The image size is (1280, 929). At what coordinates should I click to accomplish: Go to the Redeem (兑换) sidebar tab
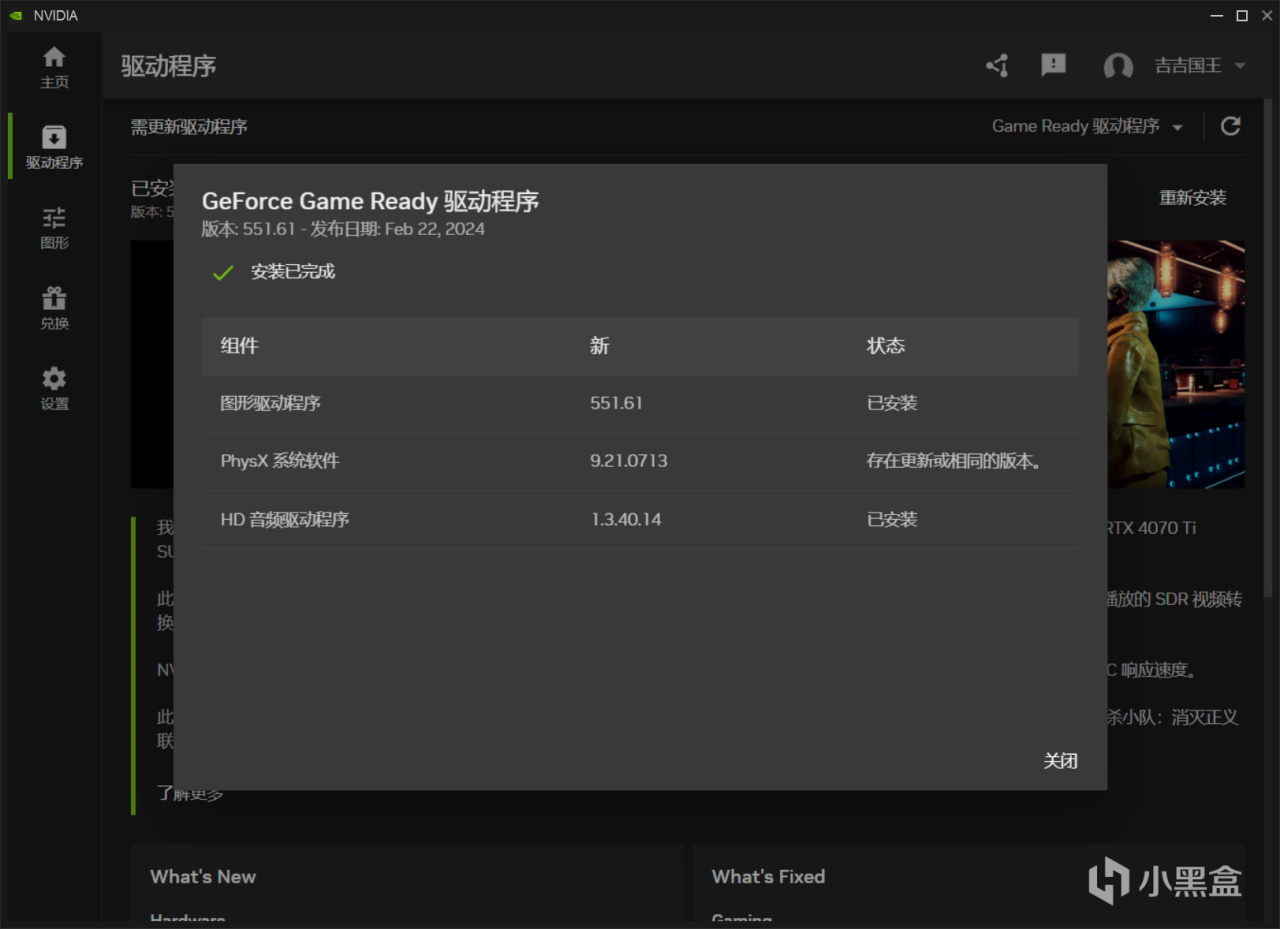pos(54,309)
